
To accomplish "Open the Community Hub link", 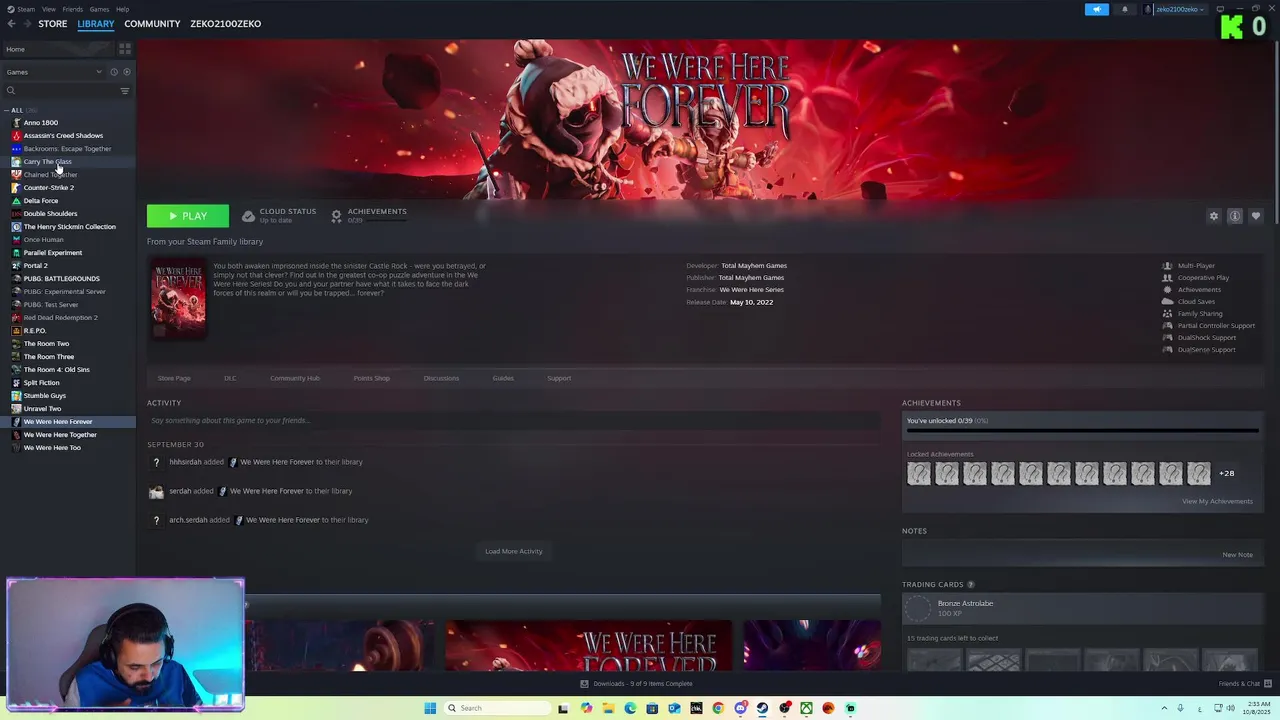I will coord(295,378).
